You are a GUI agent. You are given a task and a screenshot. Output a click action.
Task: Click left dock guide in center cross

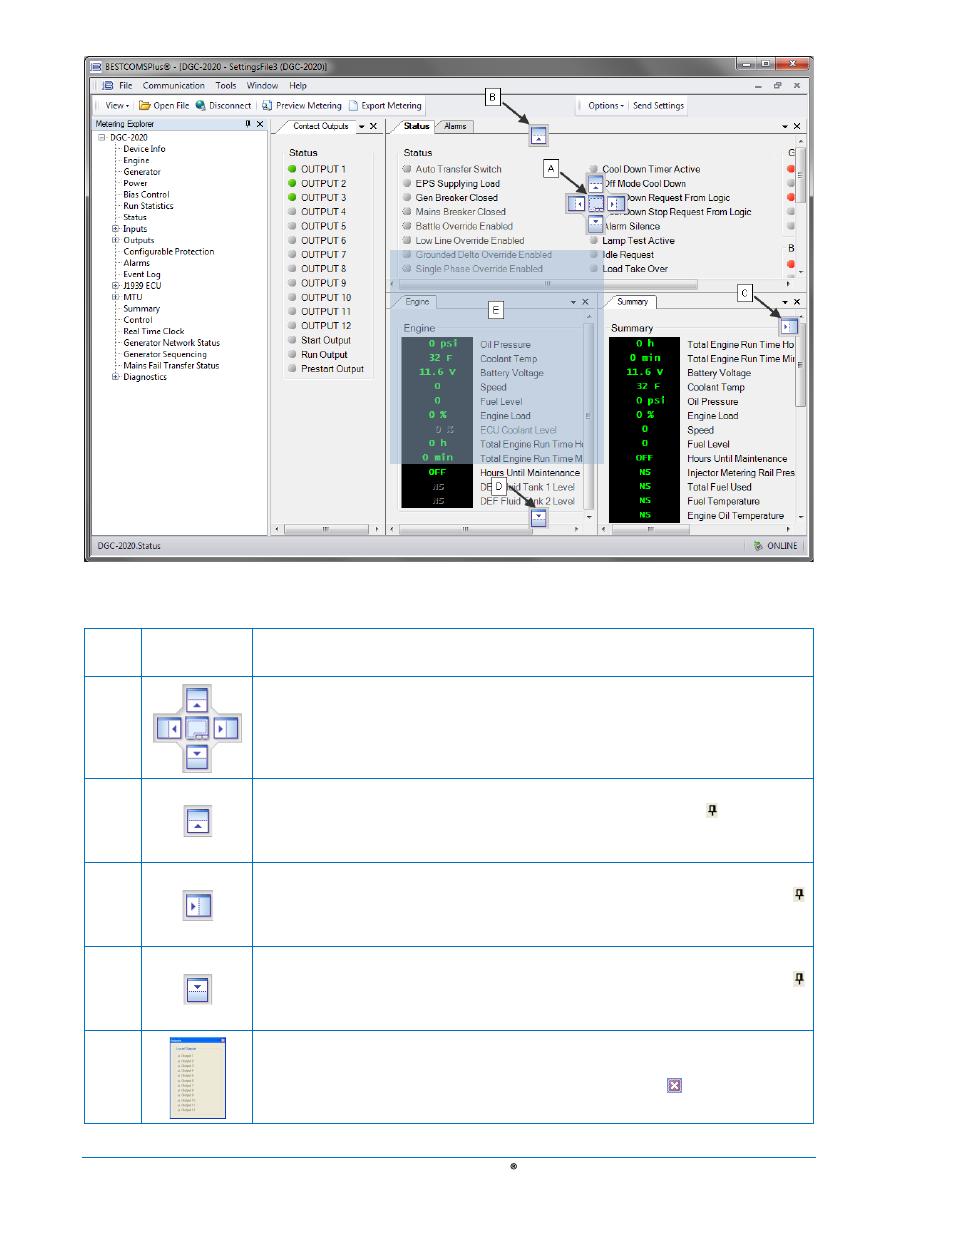(x=577, y=204)
